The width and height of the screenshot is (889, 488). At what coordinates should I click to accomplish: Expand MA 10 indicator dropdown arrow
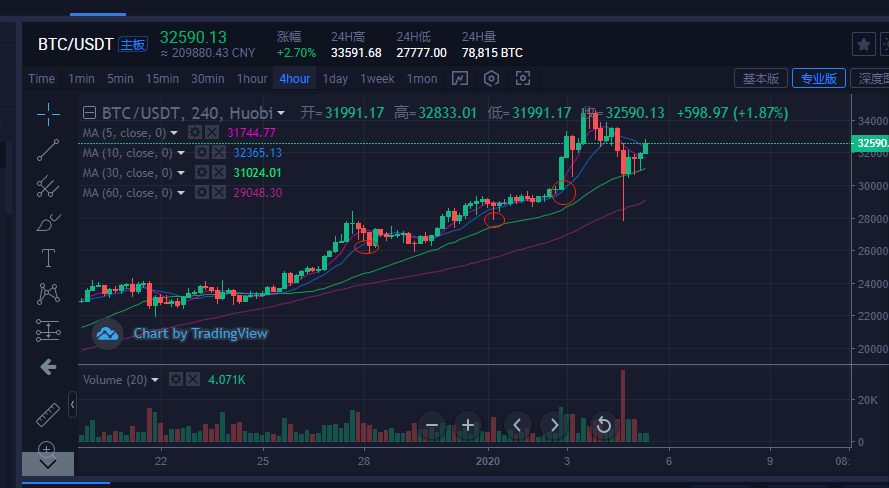(181, 153)
